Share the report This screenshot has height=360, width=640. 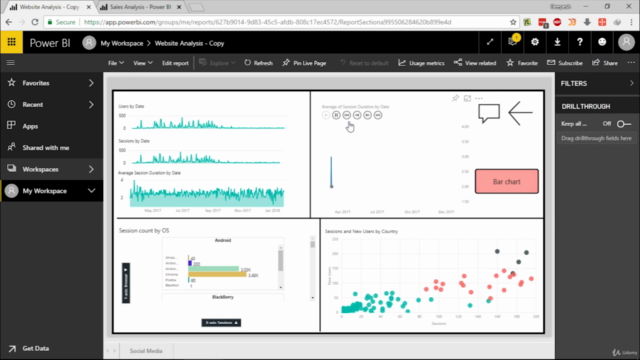pyautogui.click(x=605, y=63)
